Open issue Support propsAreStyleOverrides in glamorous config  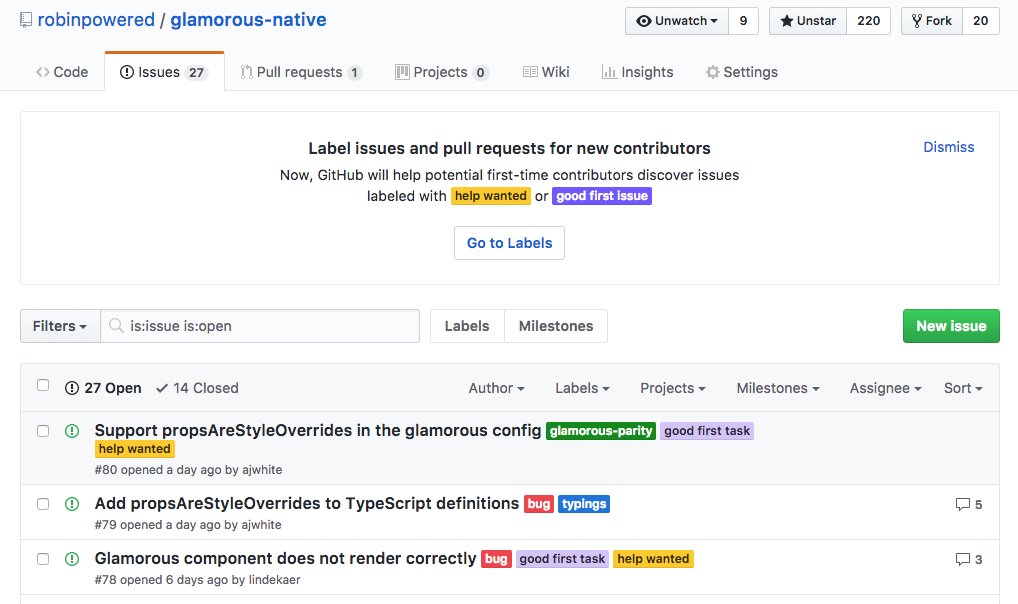(318, 431)
